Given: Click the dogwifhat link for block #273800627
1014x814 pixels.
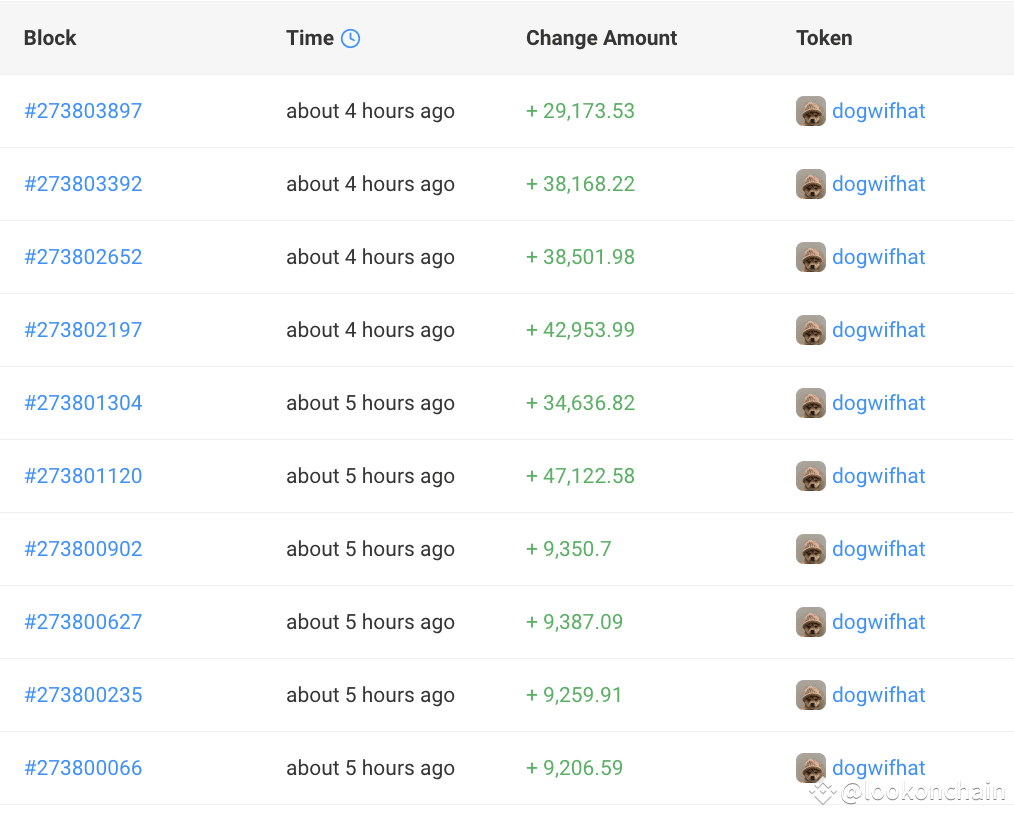Looking at the screenshot, I should click(x=878, y=622).
